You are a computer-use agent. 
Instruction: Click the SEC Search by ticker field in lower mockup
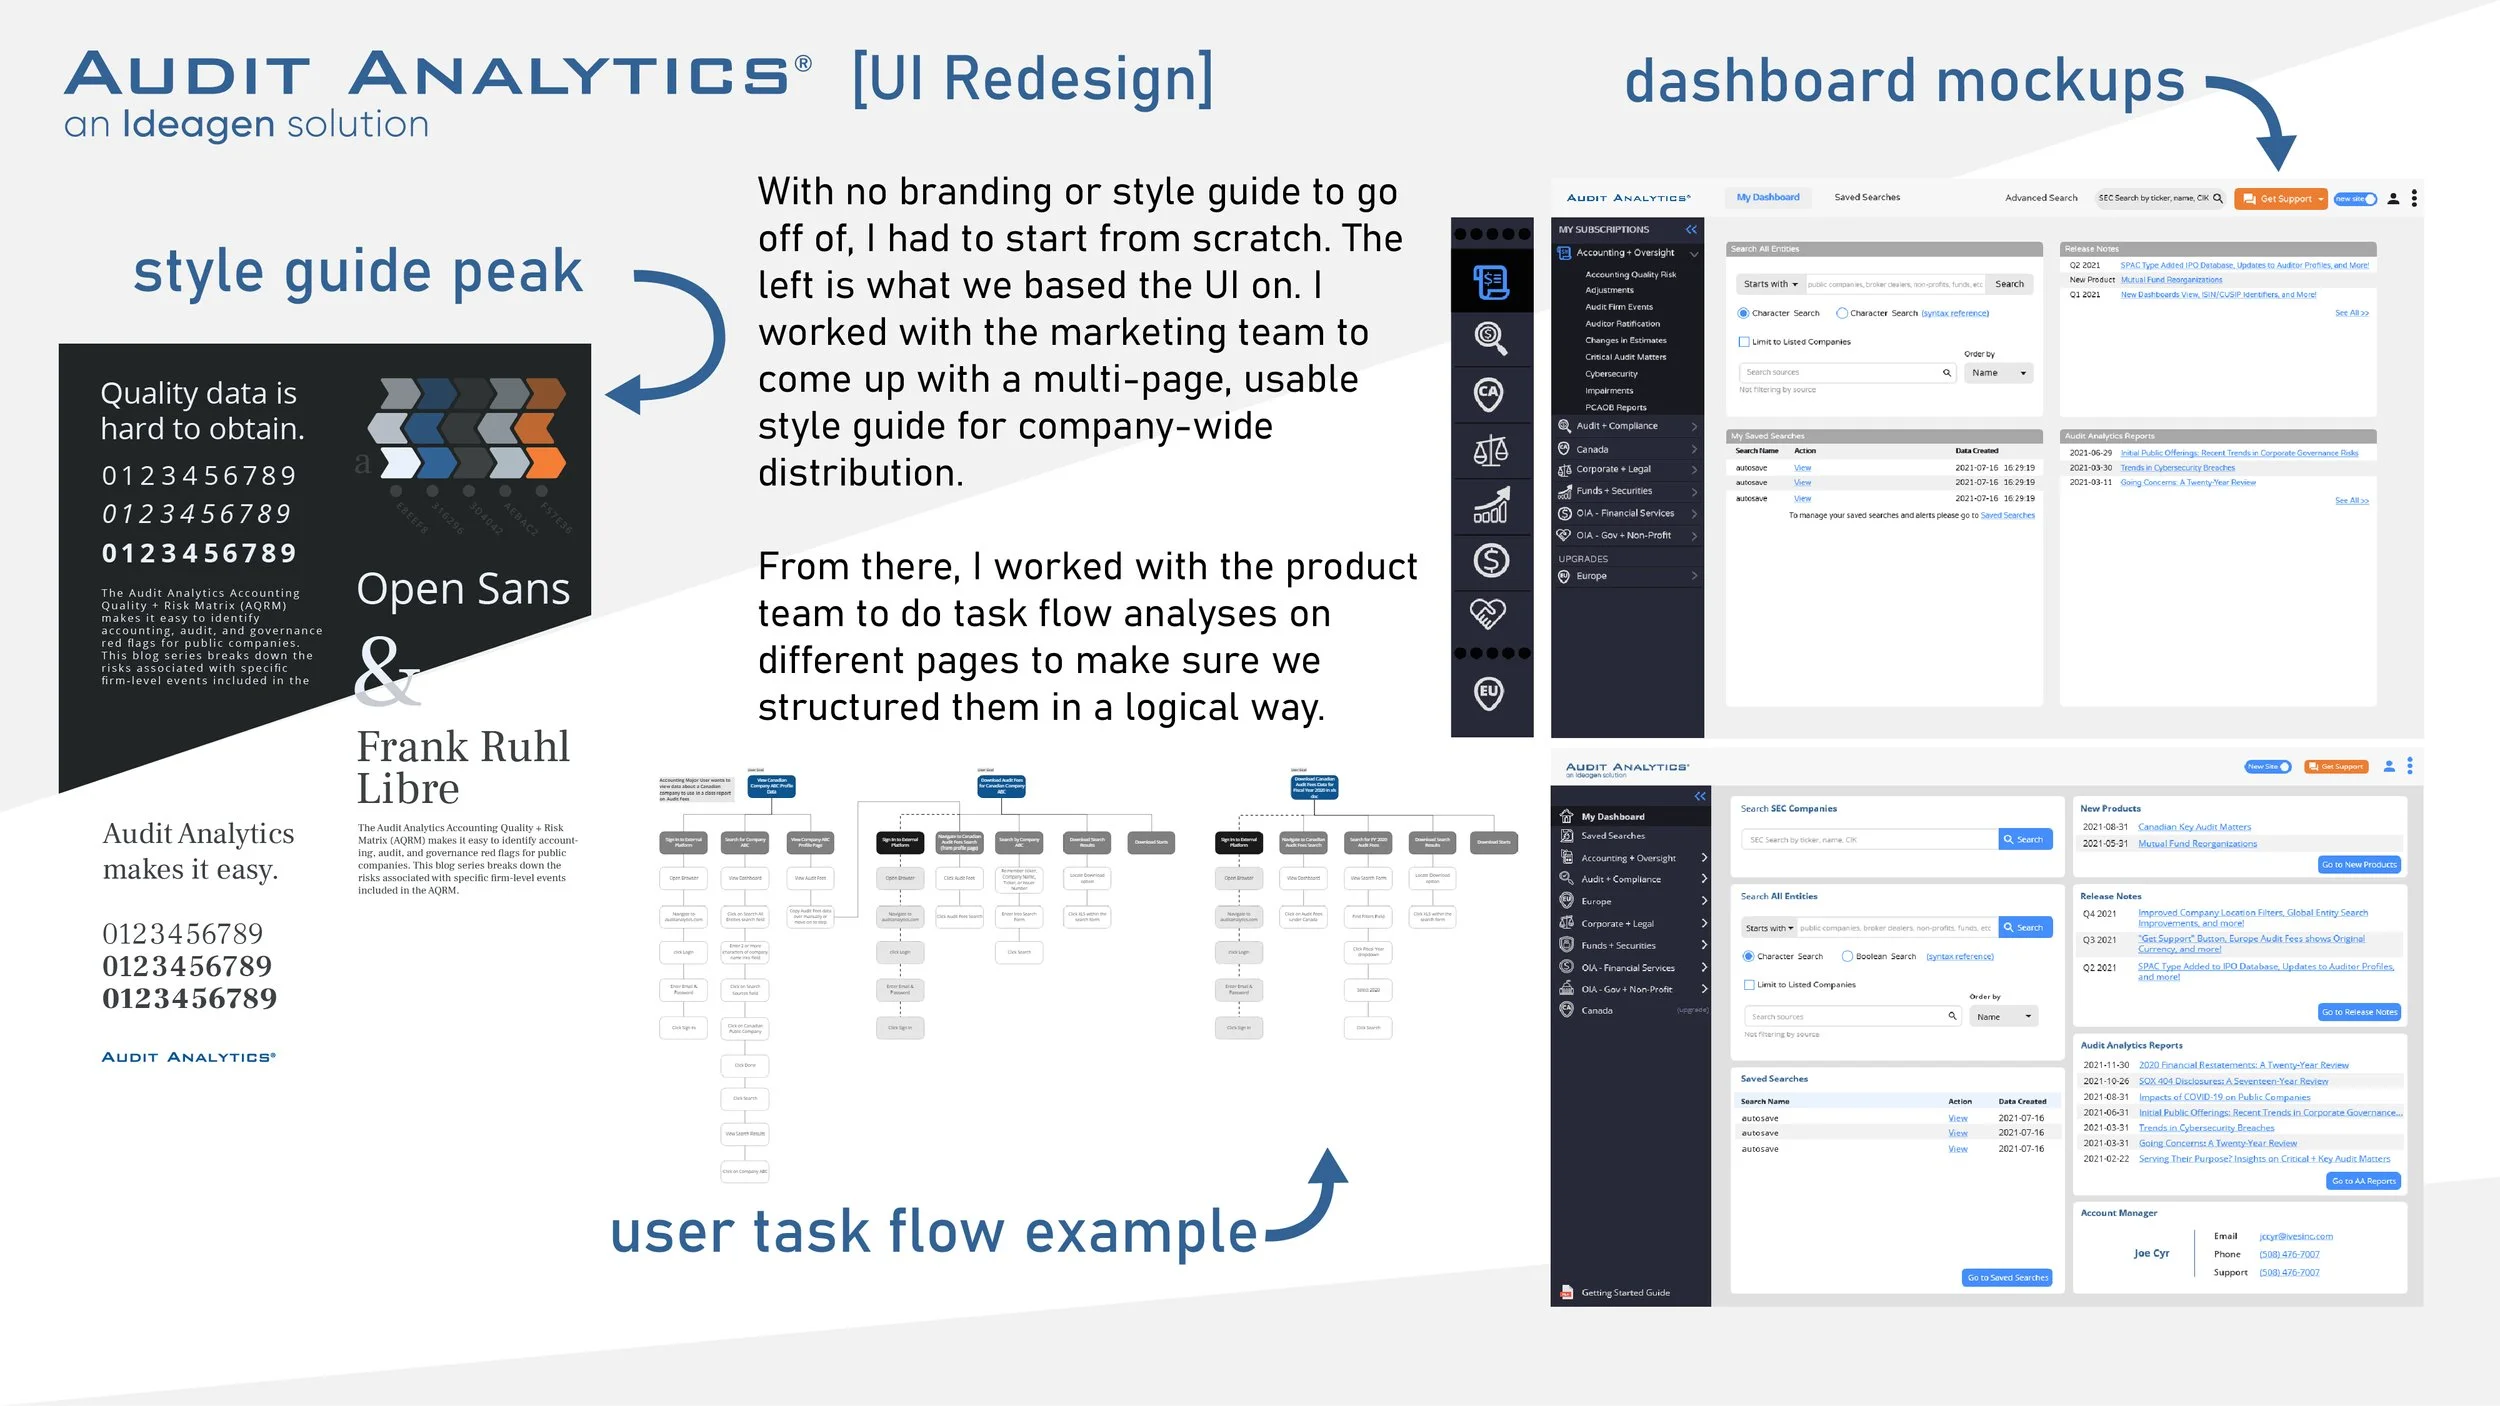coord(1869,839)
